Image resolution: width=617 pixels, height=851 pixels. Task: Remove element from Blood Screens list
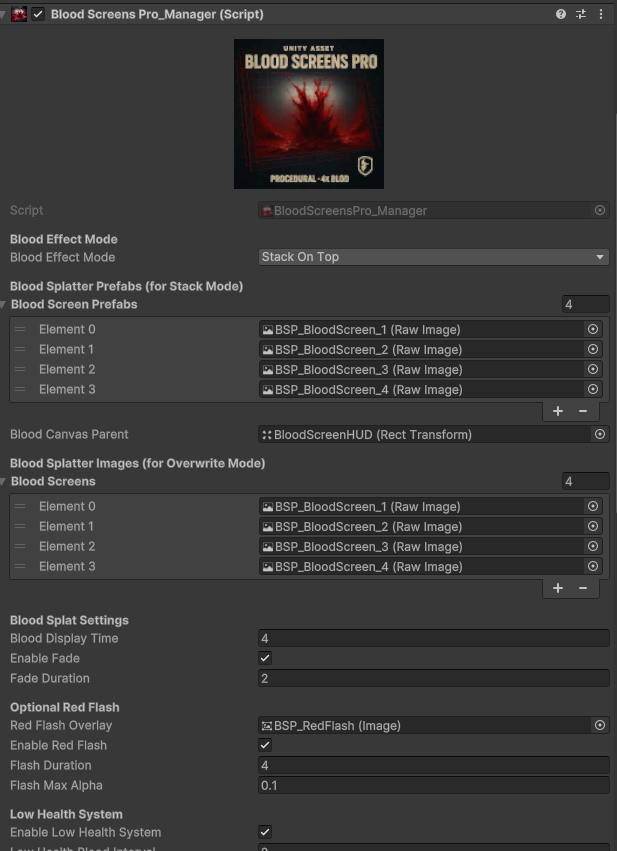(x=583, y=588)
